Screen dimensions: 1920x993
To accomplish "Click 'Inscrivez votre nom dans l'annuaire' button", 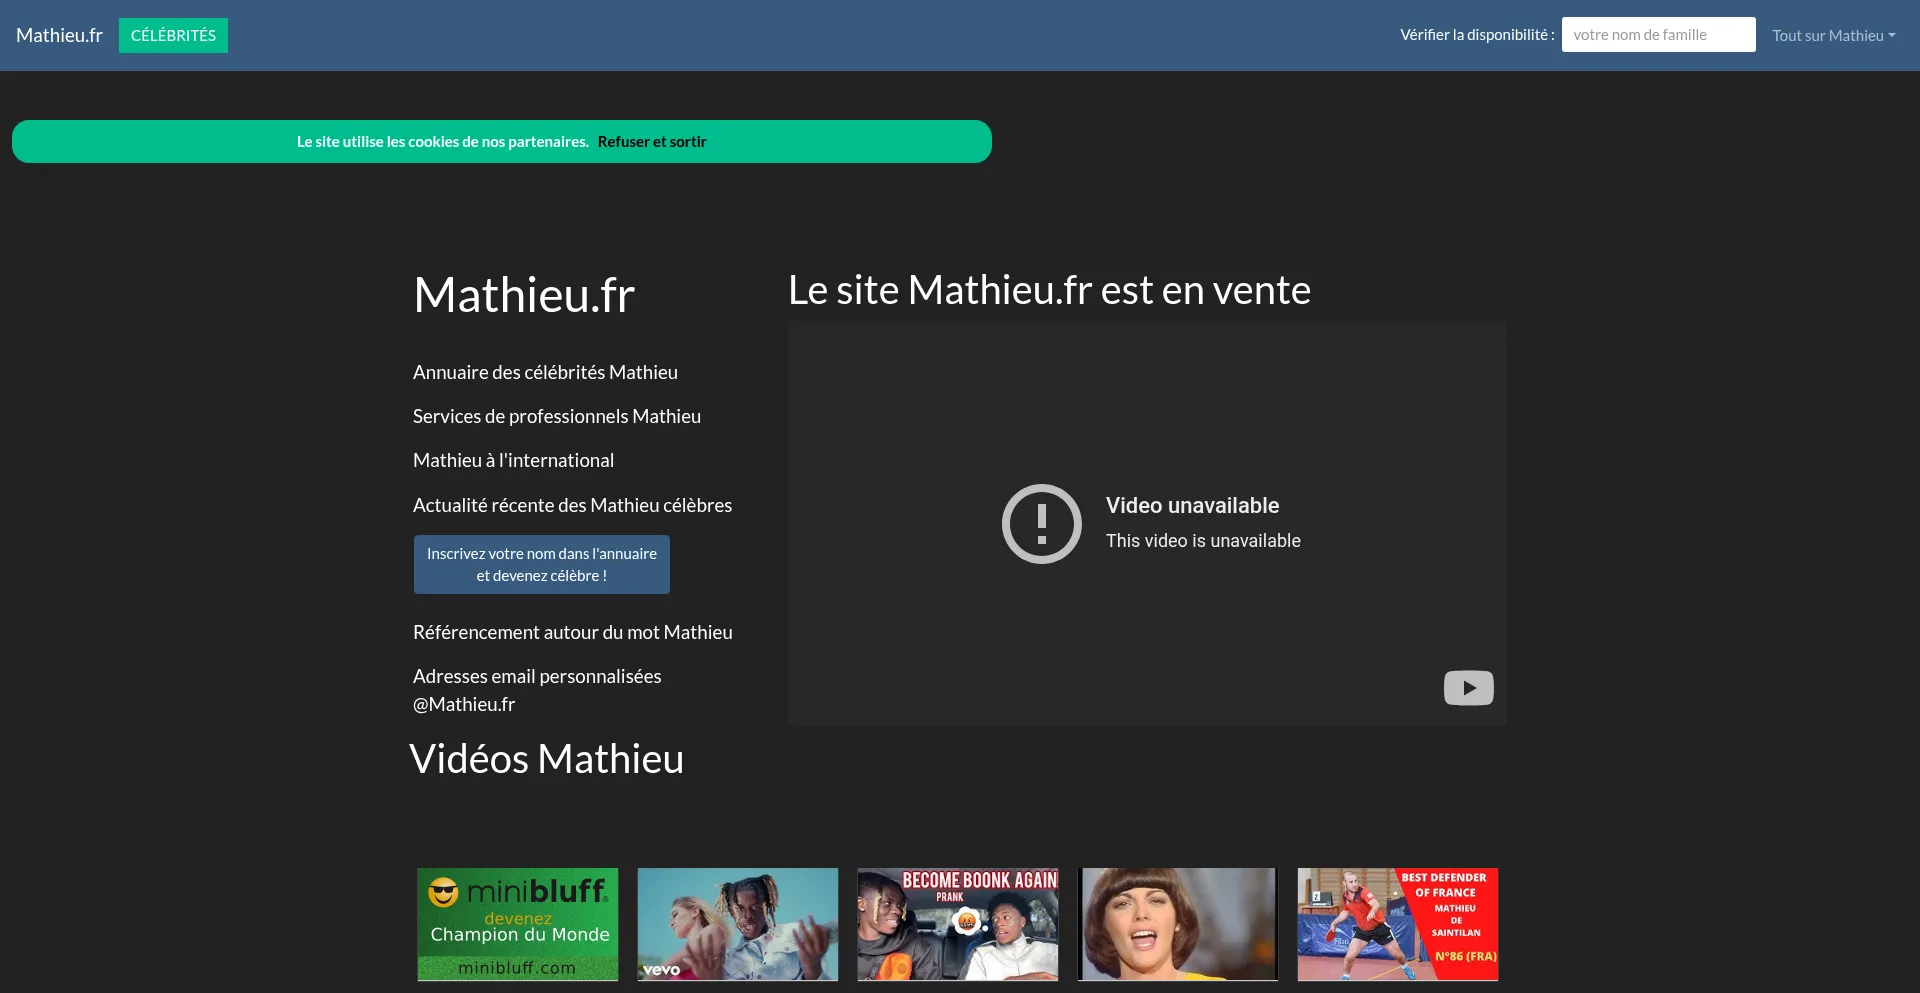I will (x=541, y=564).
